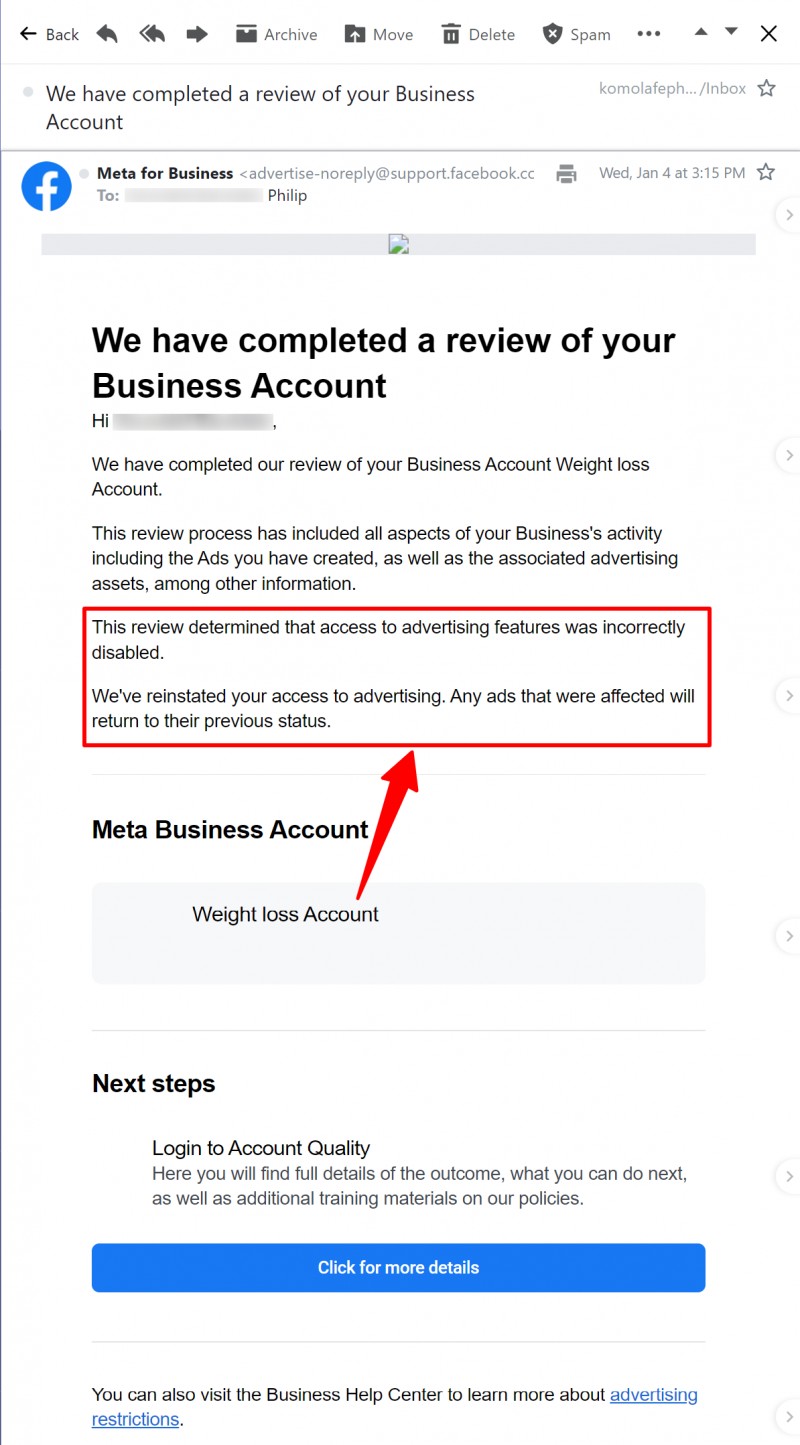Viewport: 800px width, 1445px height.
Task: Click the Forward arrow icon
Action: 197,34
